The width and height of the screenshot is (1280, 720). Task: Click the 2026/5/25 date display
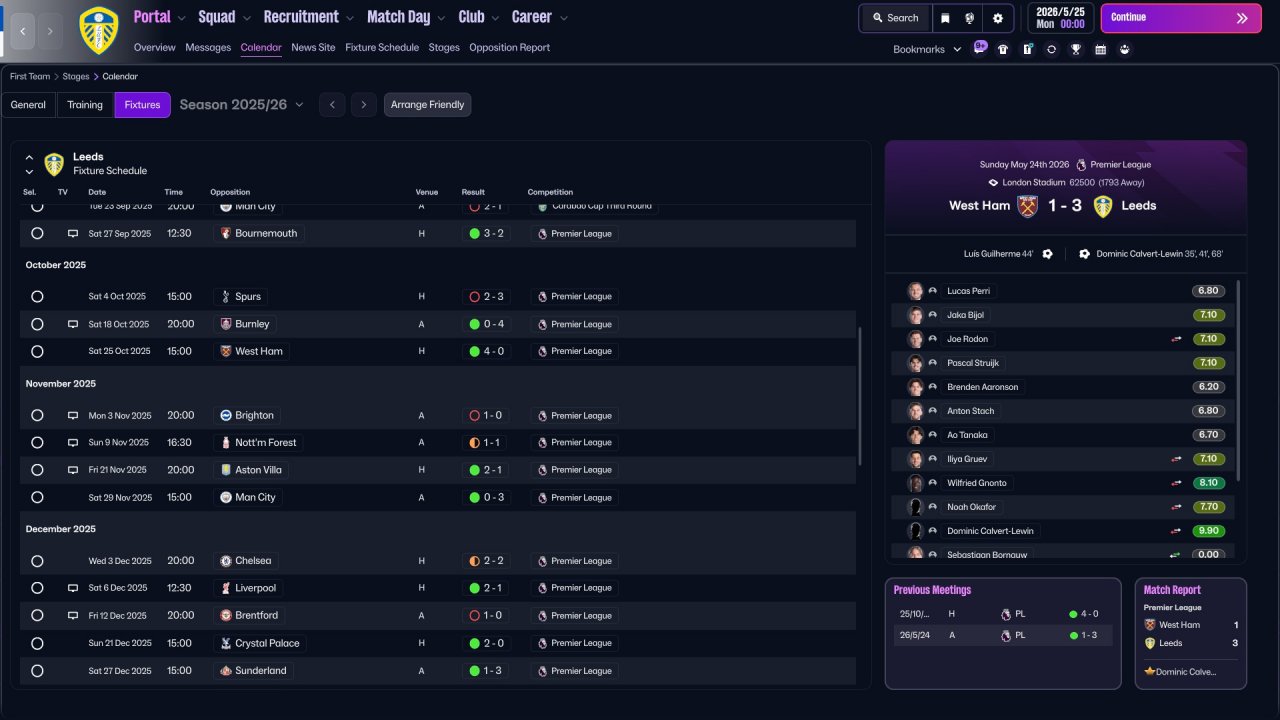coord(1060,18)
